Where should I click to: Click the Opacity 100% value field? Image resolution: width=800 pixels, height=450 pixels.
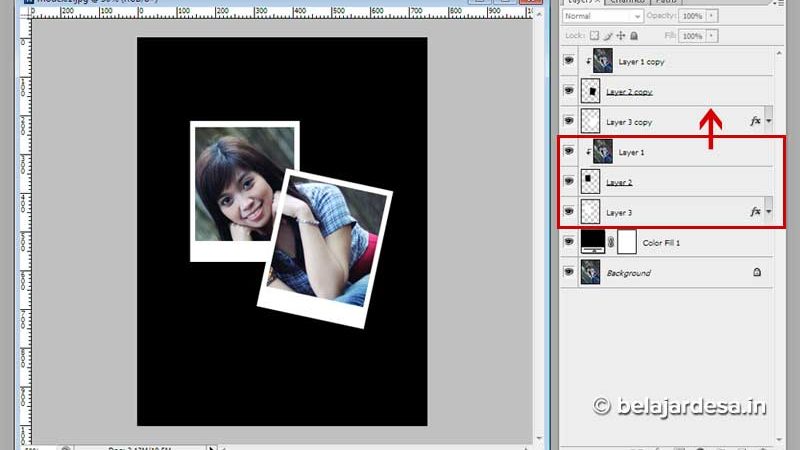click(692, 16)
